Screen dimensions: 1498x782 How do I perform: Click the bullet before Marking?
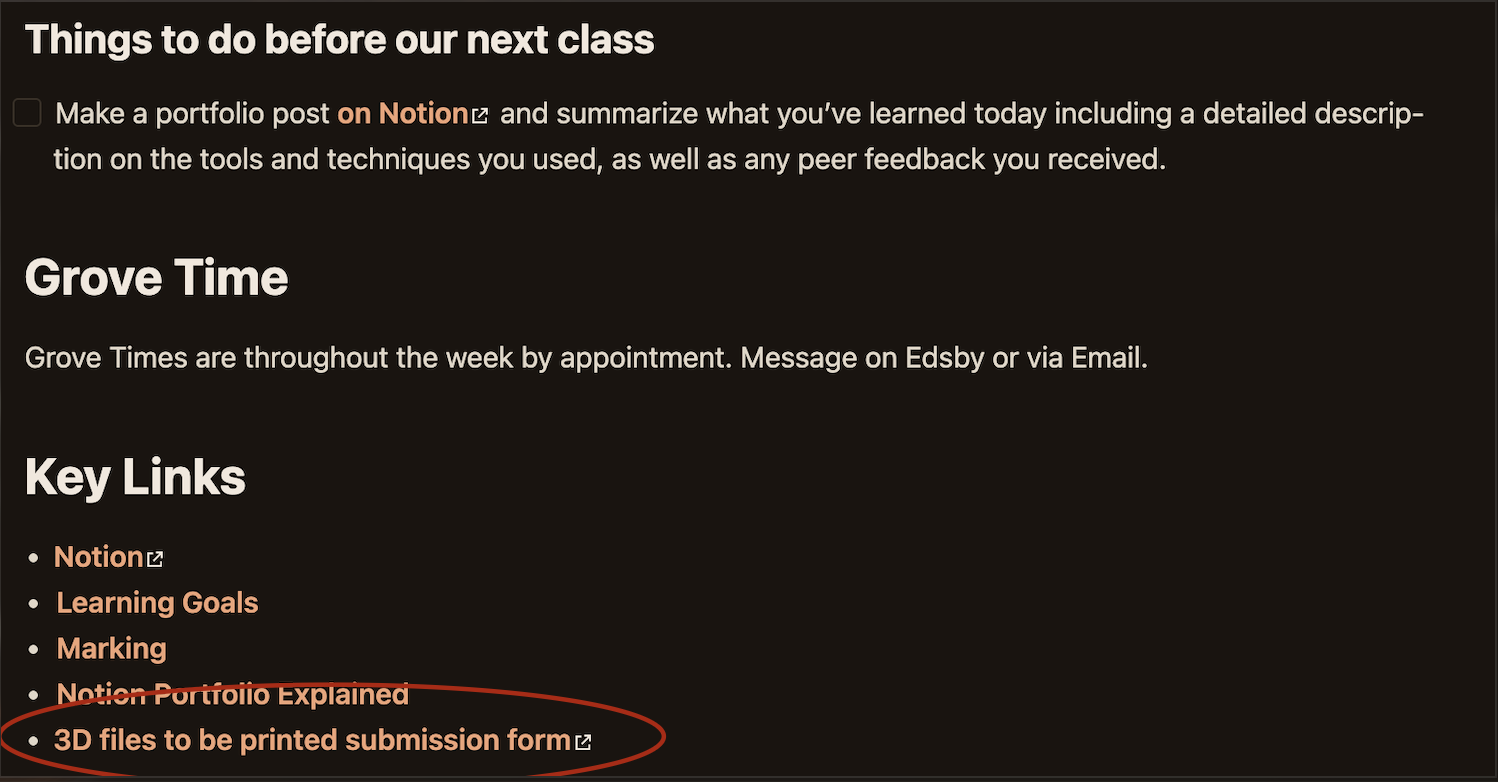click(x=35, y=650)
